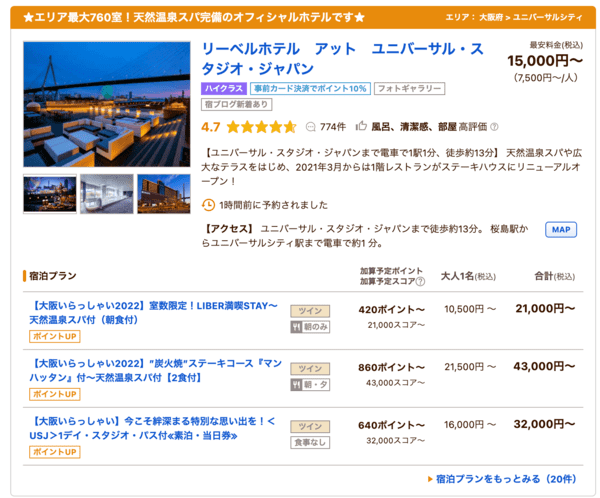Open plan LIBER満喫STAY 天然温泉スパ付 朝食付
600x498 pixels.
pyautogui.click(x=153, y=313)
